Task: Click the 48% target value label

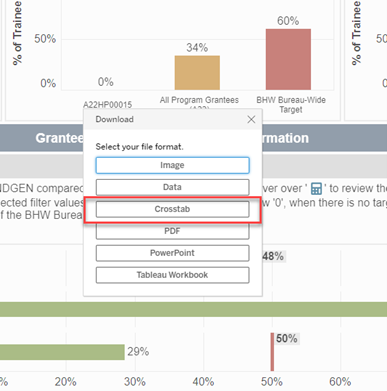Action: (273, 256)
